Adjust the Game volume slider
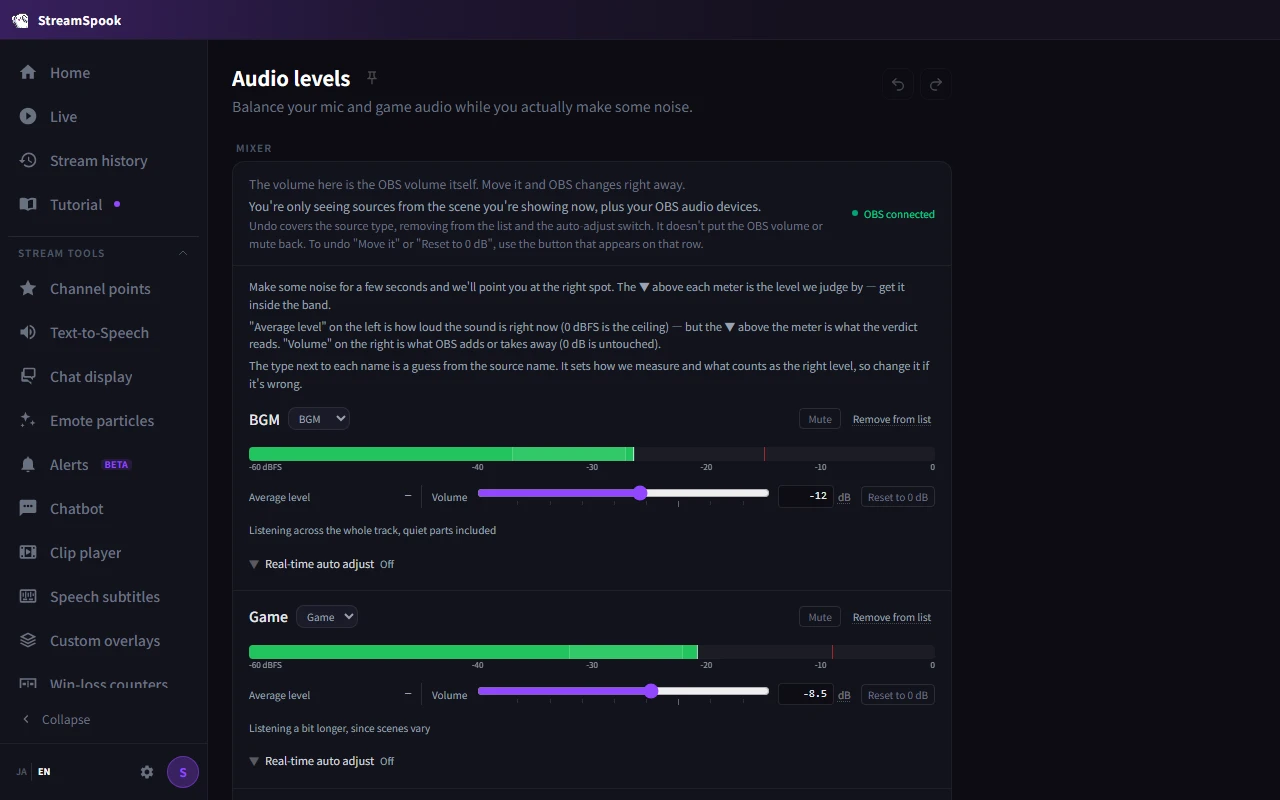This screenshot has height=800, width=1280. coord(623,691)
